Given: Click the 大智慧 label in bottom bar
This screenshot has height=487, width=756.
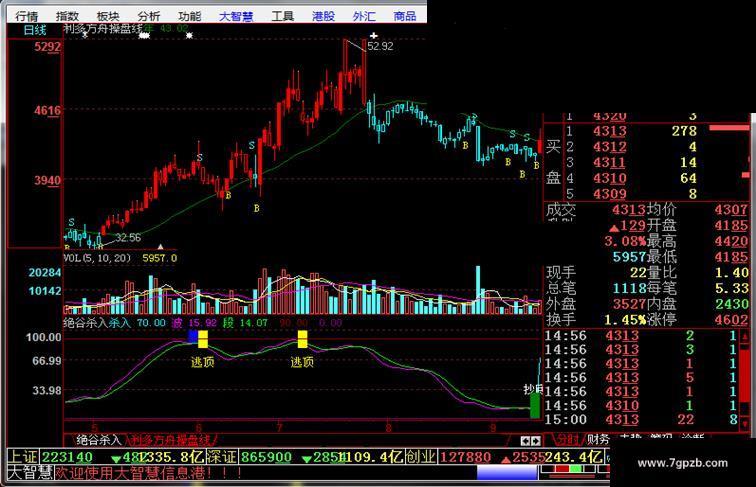Looking at the screenshot, I should [x=30, y=473].
